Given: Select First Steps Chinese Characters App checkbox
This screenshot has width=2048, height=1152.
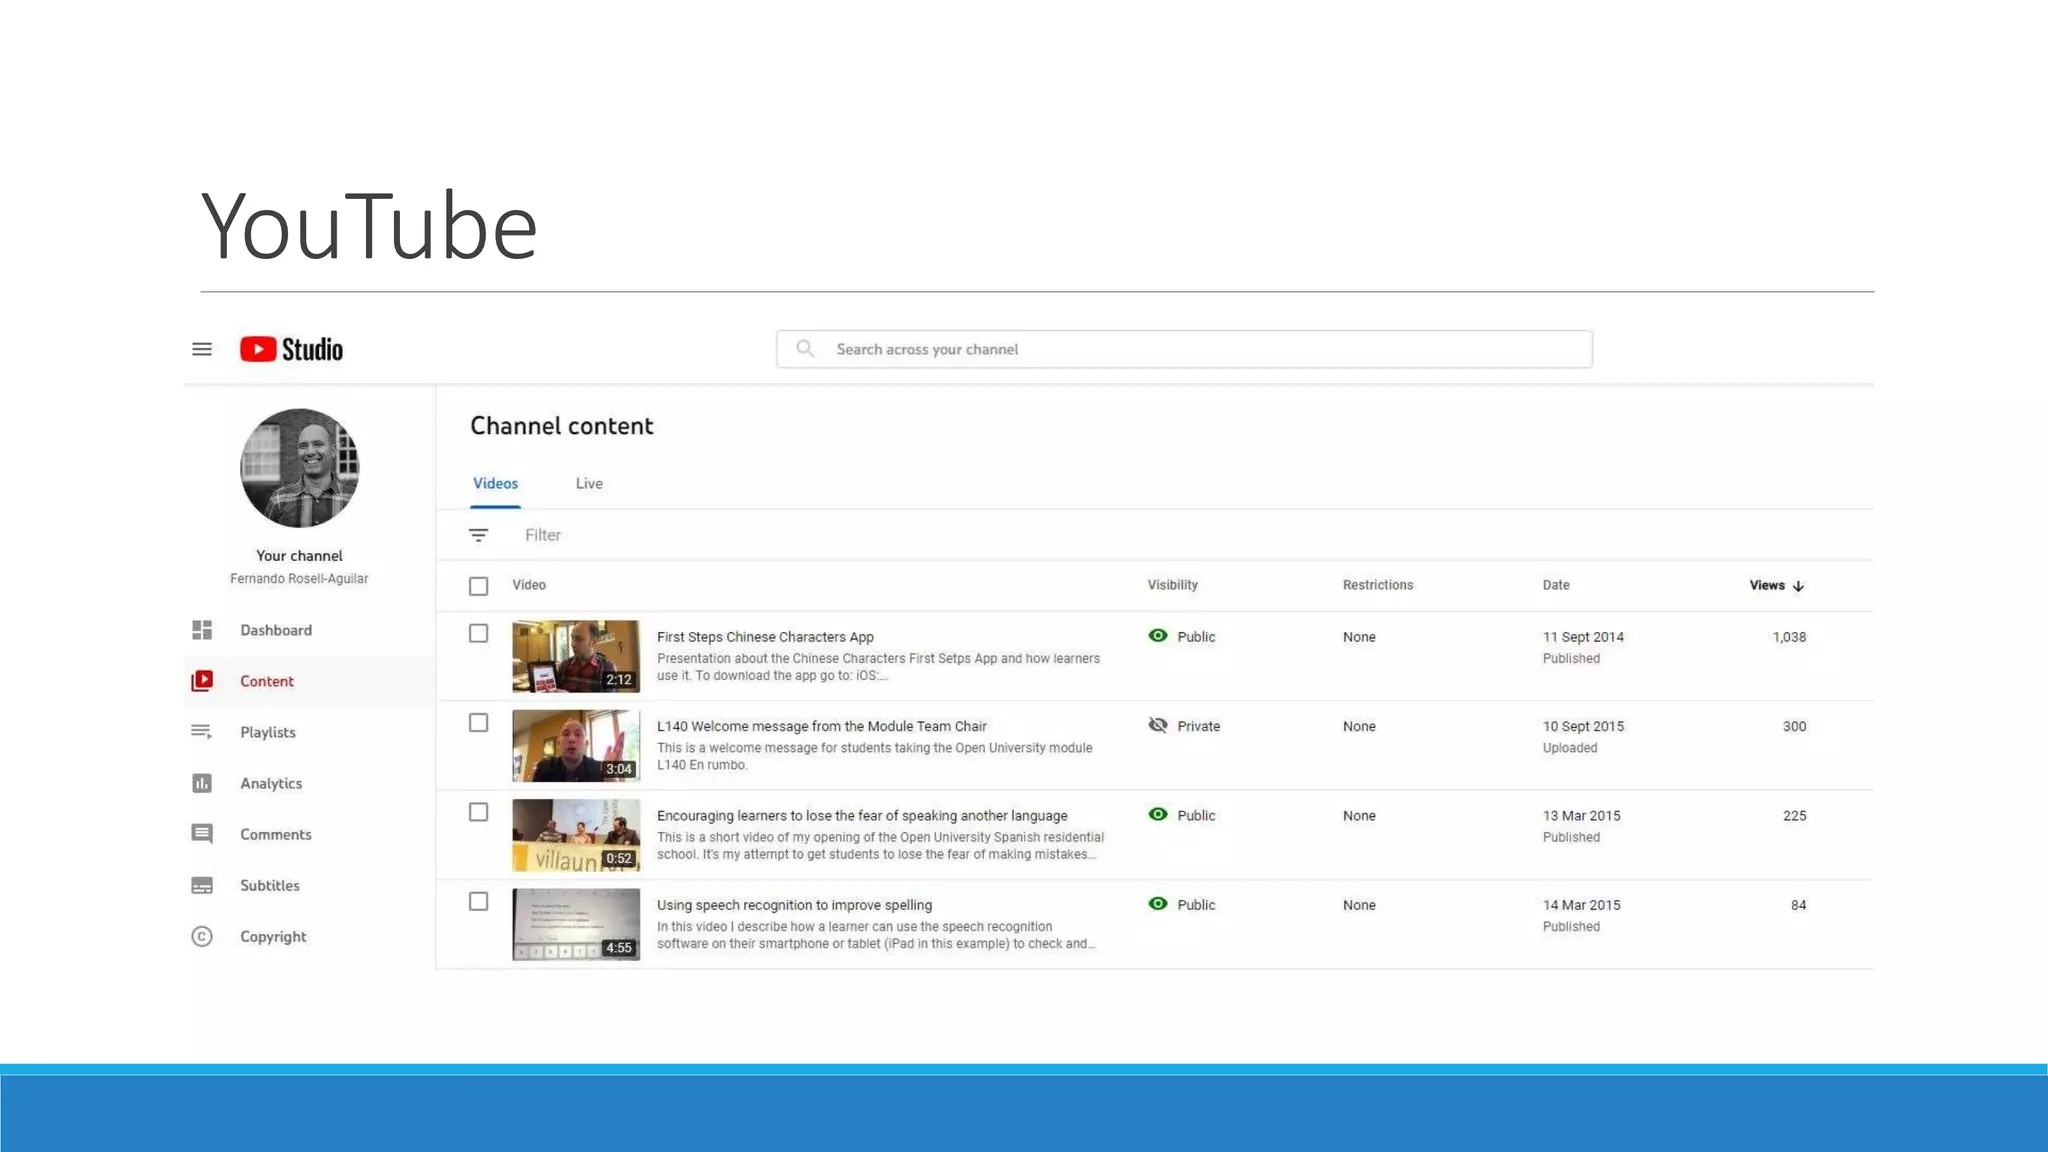Looking at the screenshot, I should [x=479, y=634].
